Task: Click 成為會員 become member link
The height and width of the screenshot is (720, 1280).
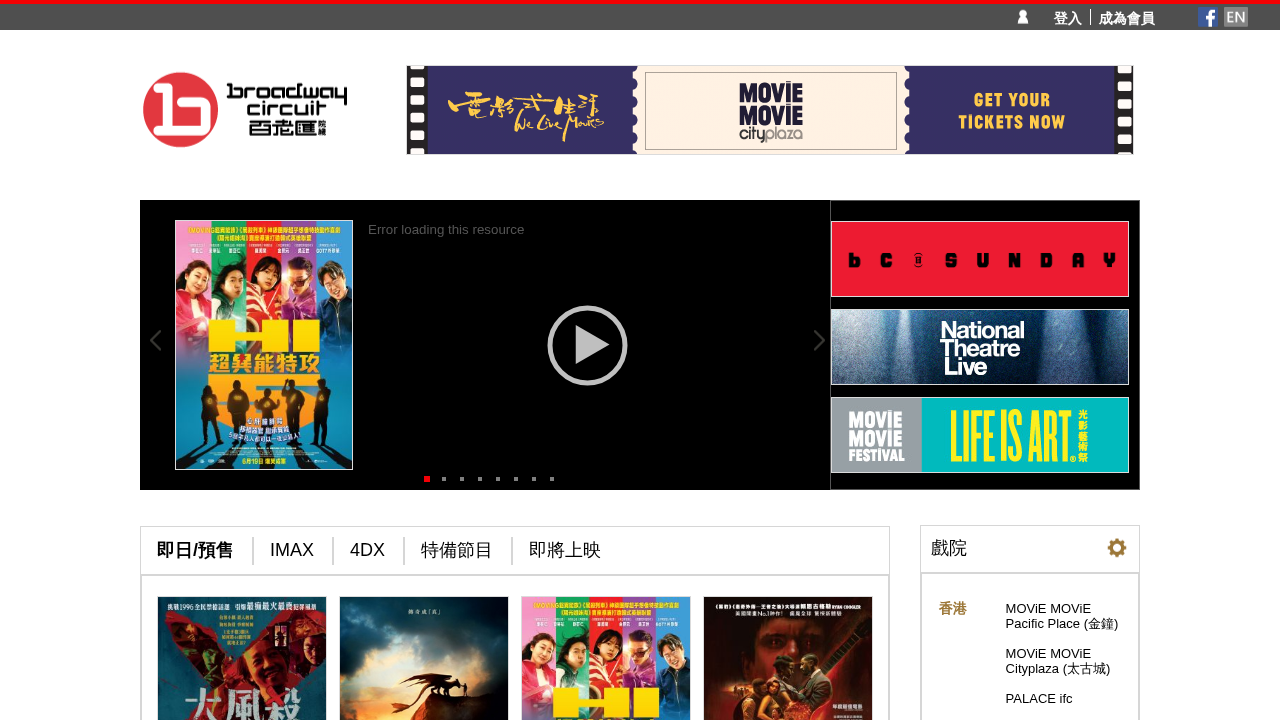Action: [x=1127, y=18]
